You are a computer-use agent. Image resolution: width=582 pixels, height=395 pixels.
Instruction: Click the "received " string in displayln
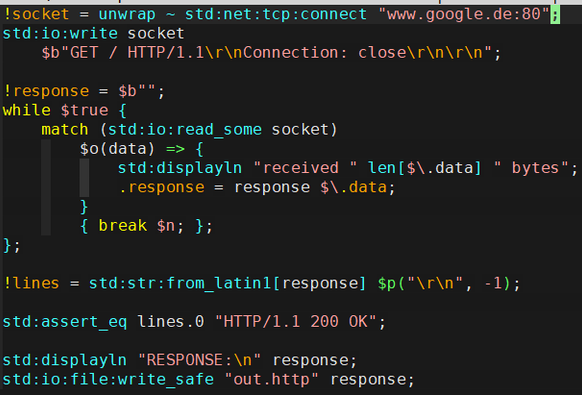(305, 168)
